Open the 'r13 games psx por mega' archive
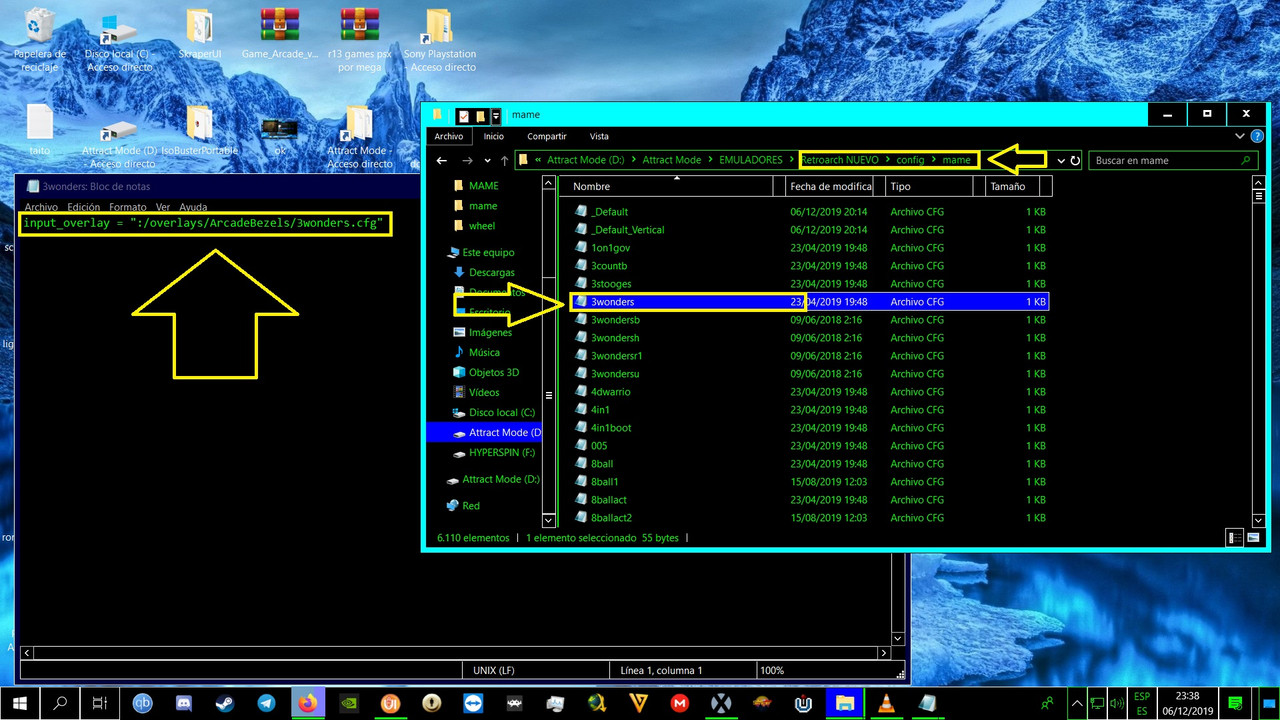Viewport: 1280px width, 720px height. pos(360,40)
